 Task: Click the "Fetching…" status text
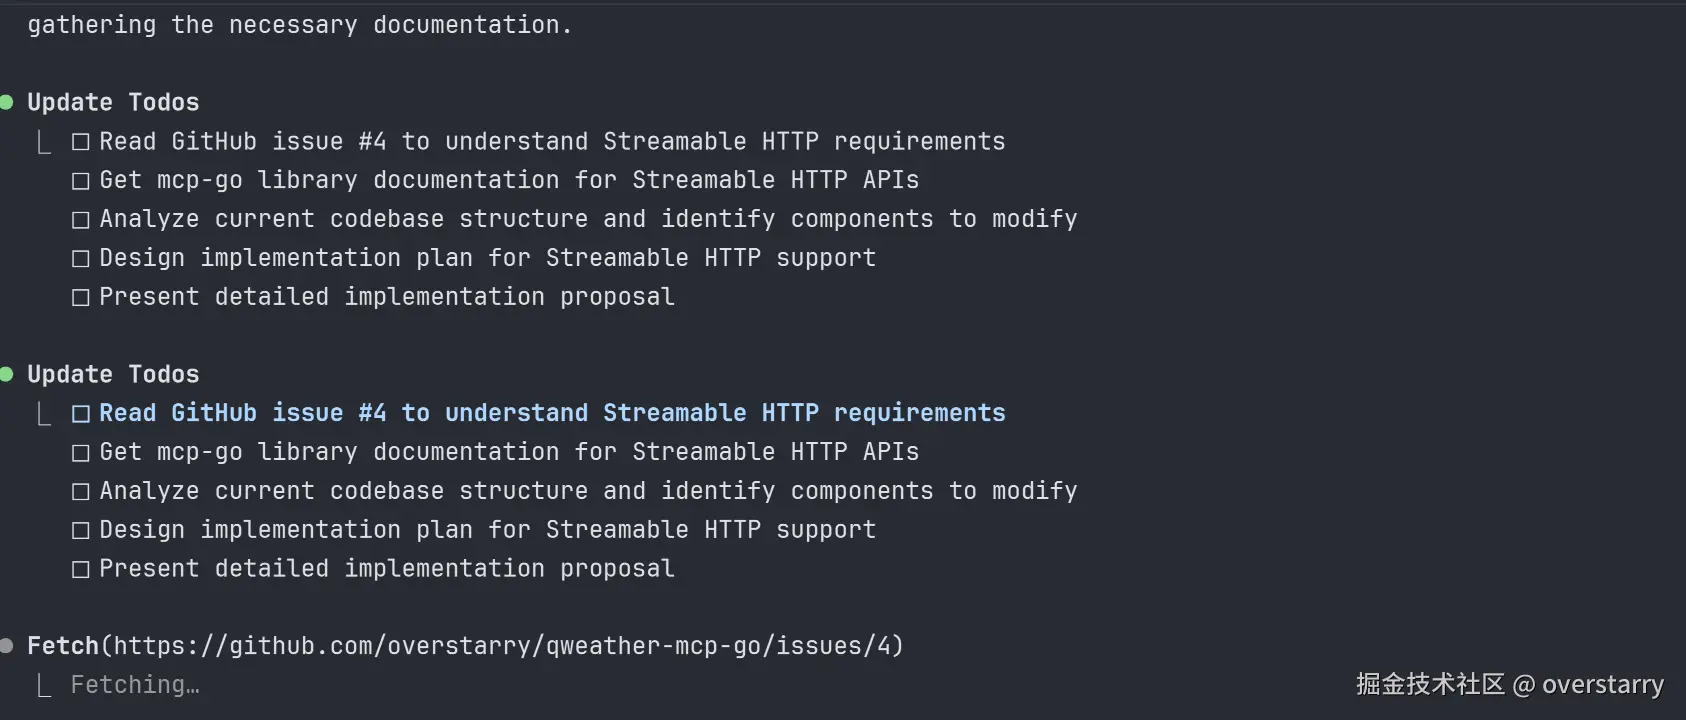point(135,685)
